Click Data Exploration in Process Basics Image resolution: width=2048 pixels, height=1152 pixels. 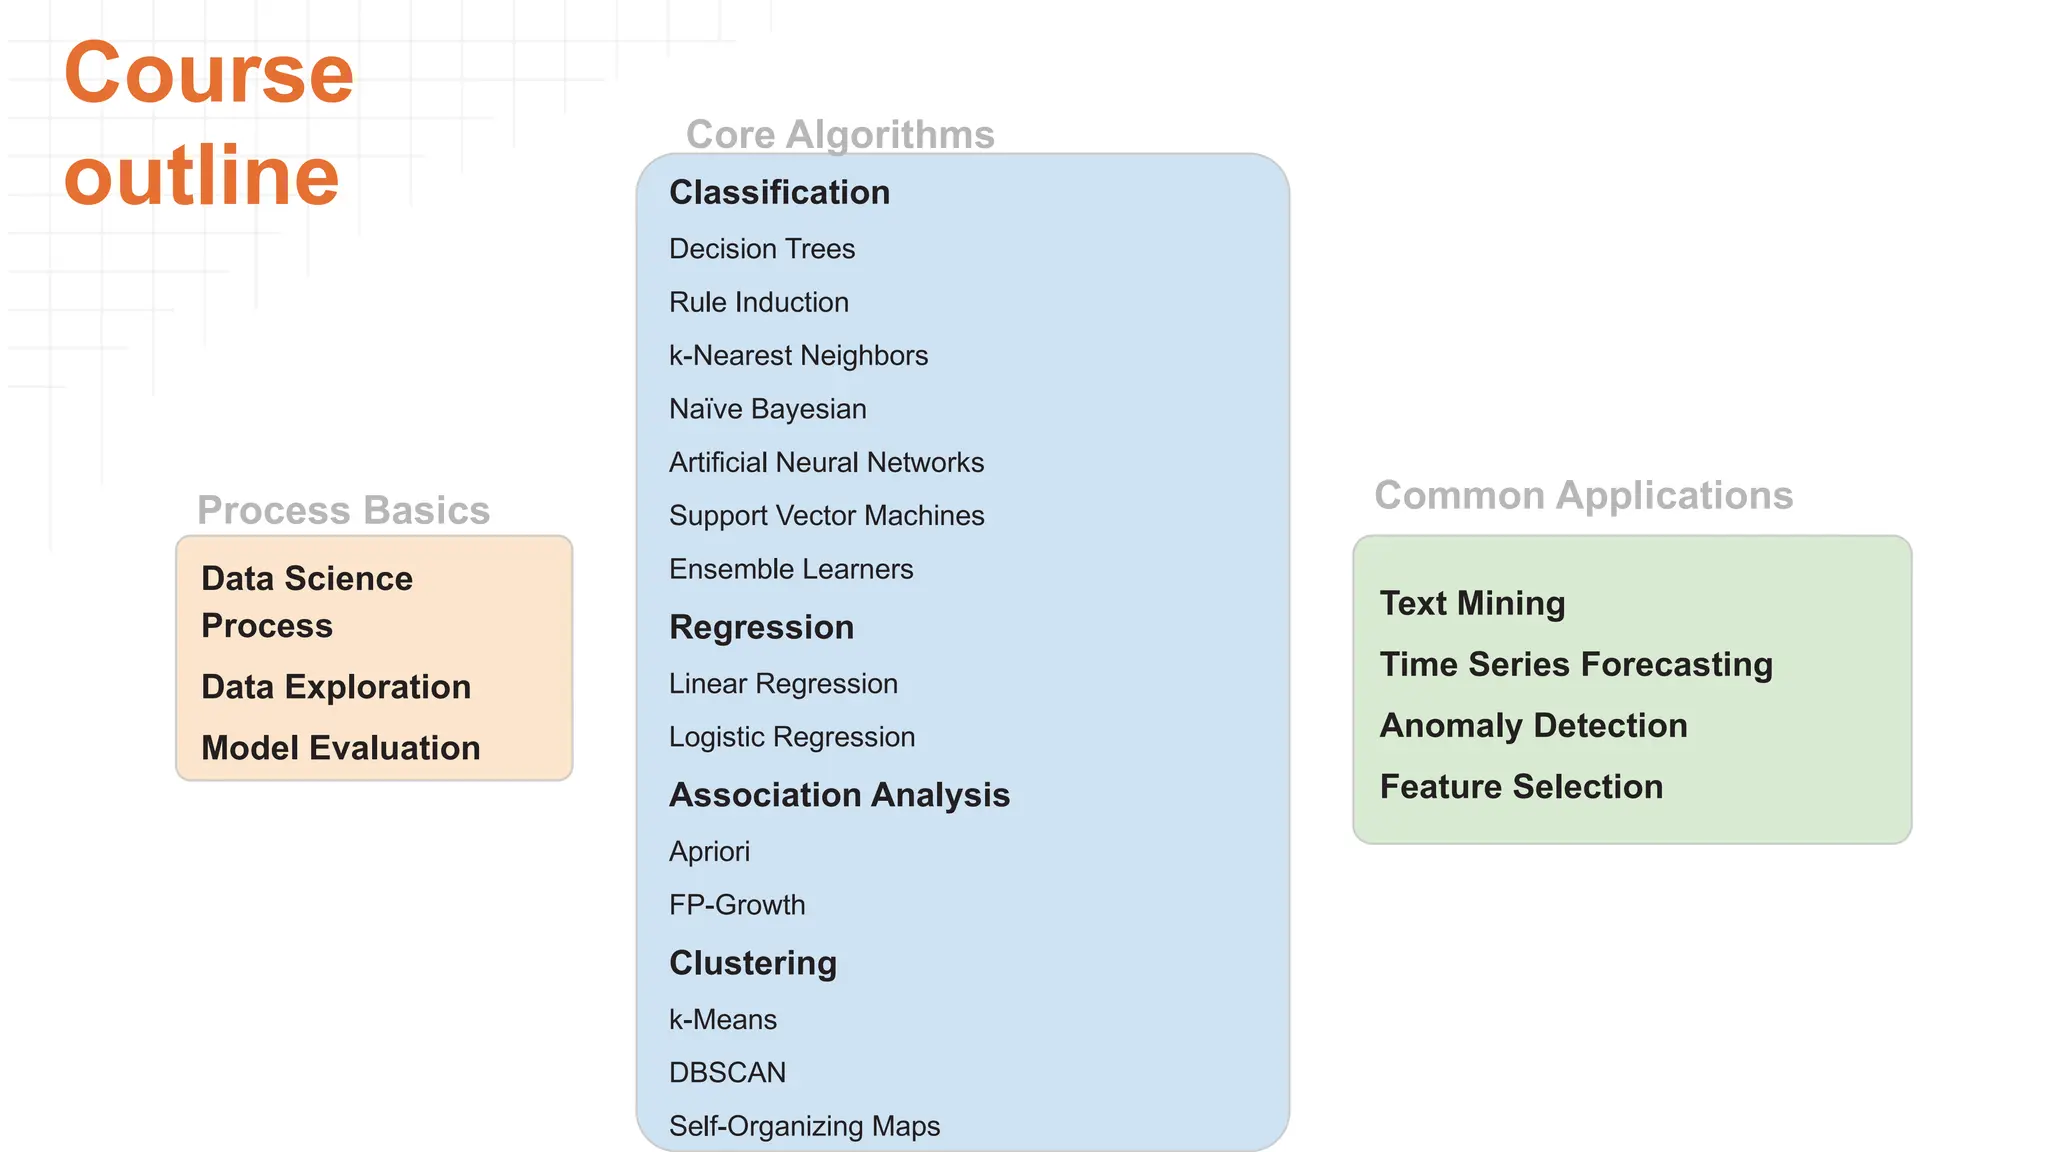[336, 687]
